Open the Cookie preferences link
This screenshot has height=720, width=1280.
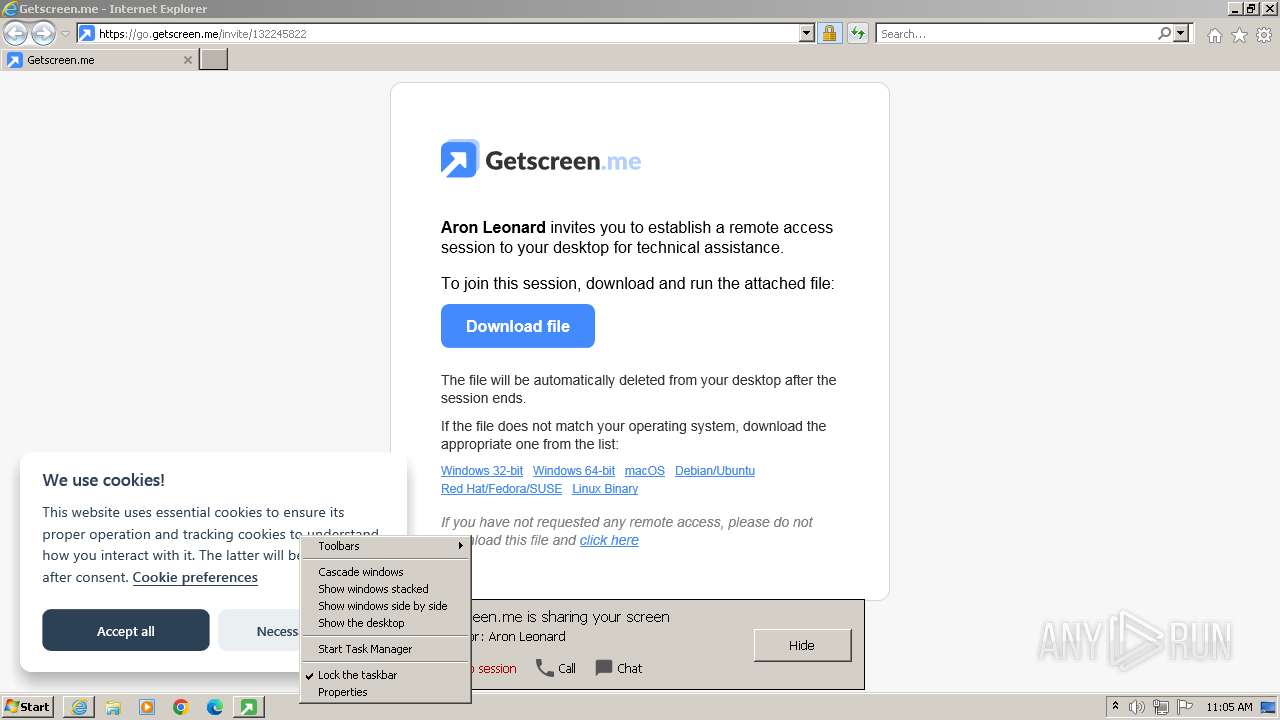pyautogui.click(x=195, y=577)
